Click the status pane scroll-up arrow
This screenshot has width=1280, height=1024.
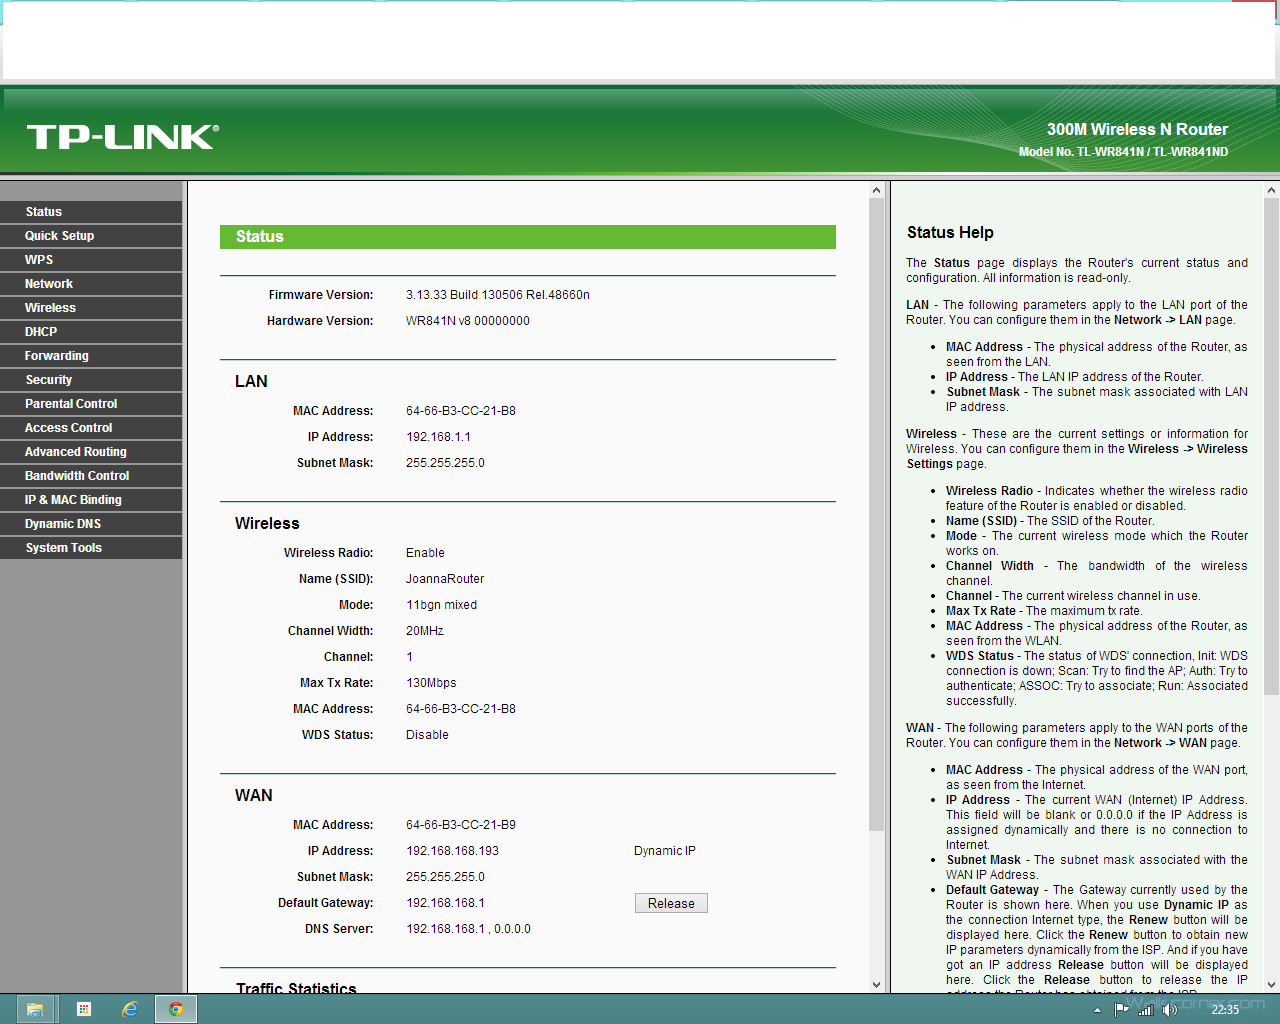click(x=876, y=190)
